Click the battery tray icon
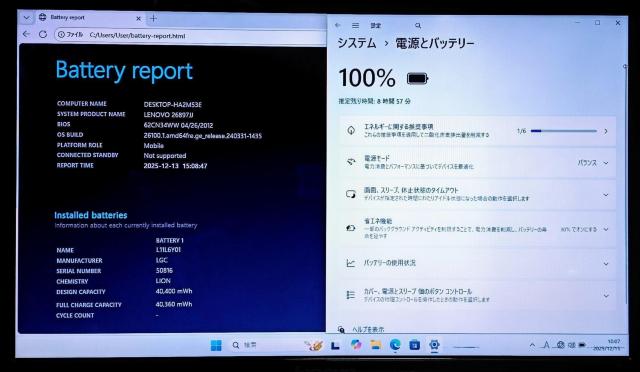 click(582, 345)
